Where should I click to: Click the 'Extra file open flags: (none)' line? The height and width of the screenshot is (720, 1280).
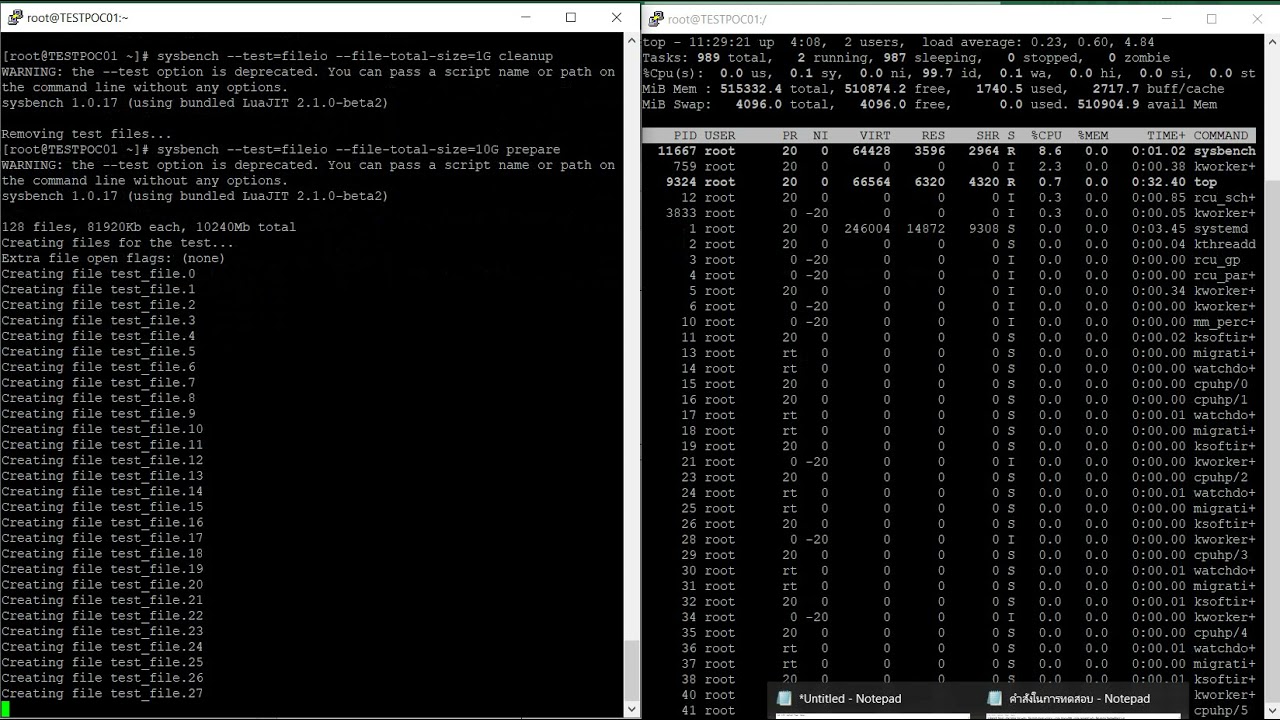(x=113, y=258)
